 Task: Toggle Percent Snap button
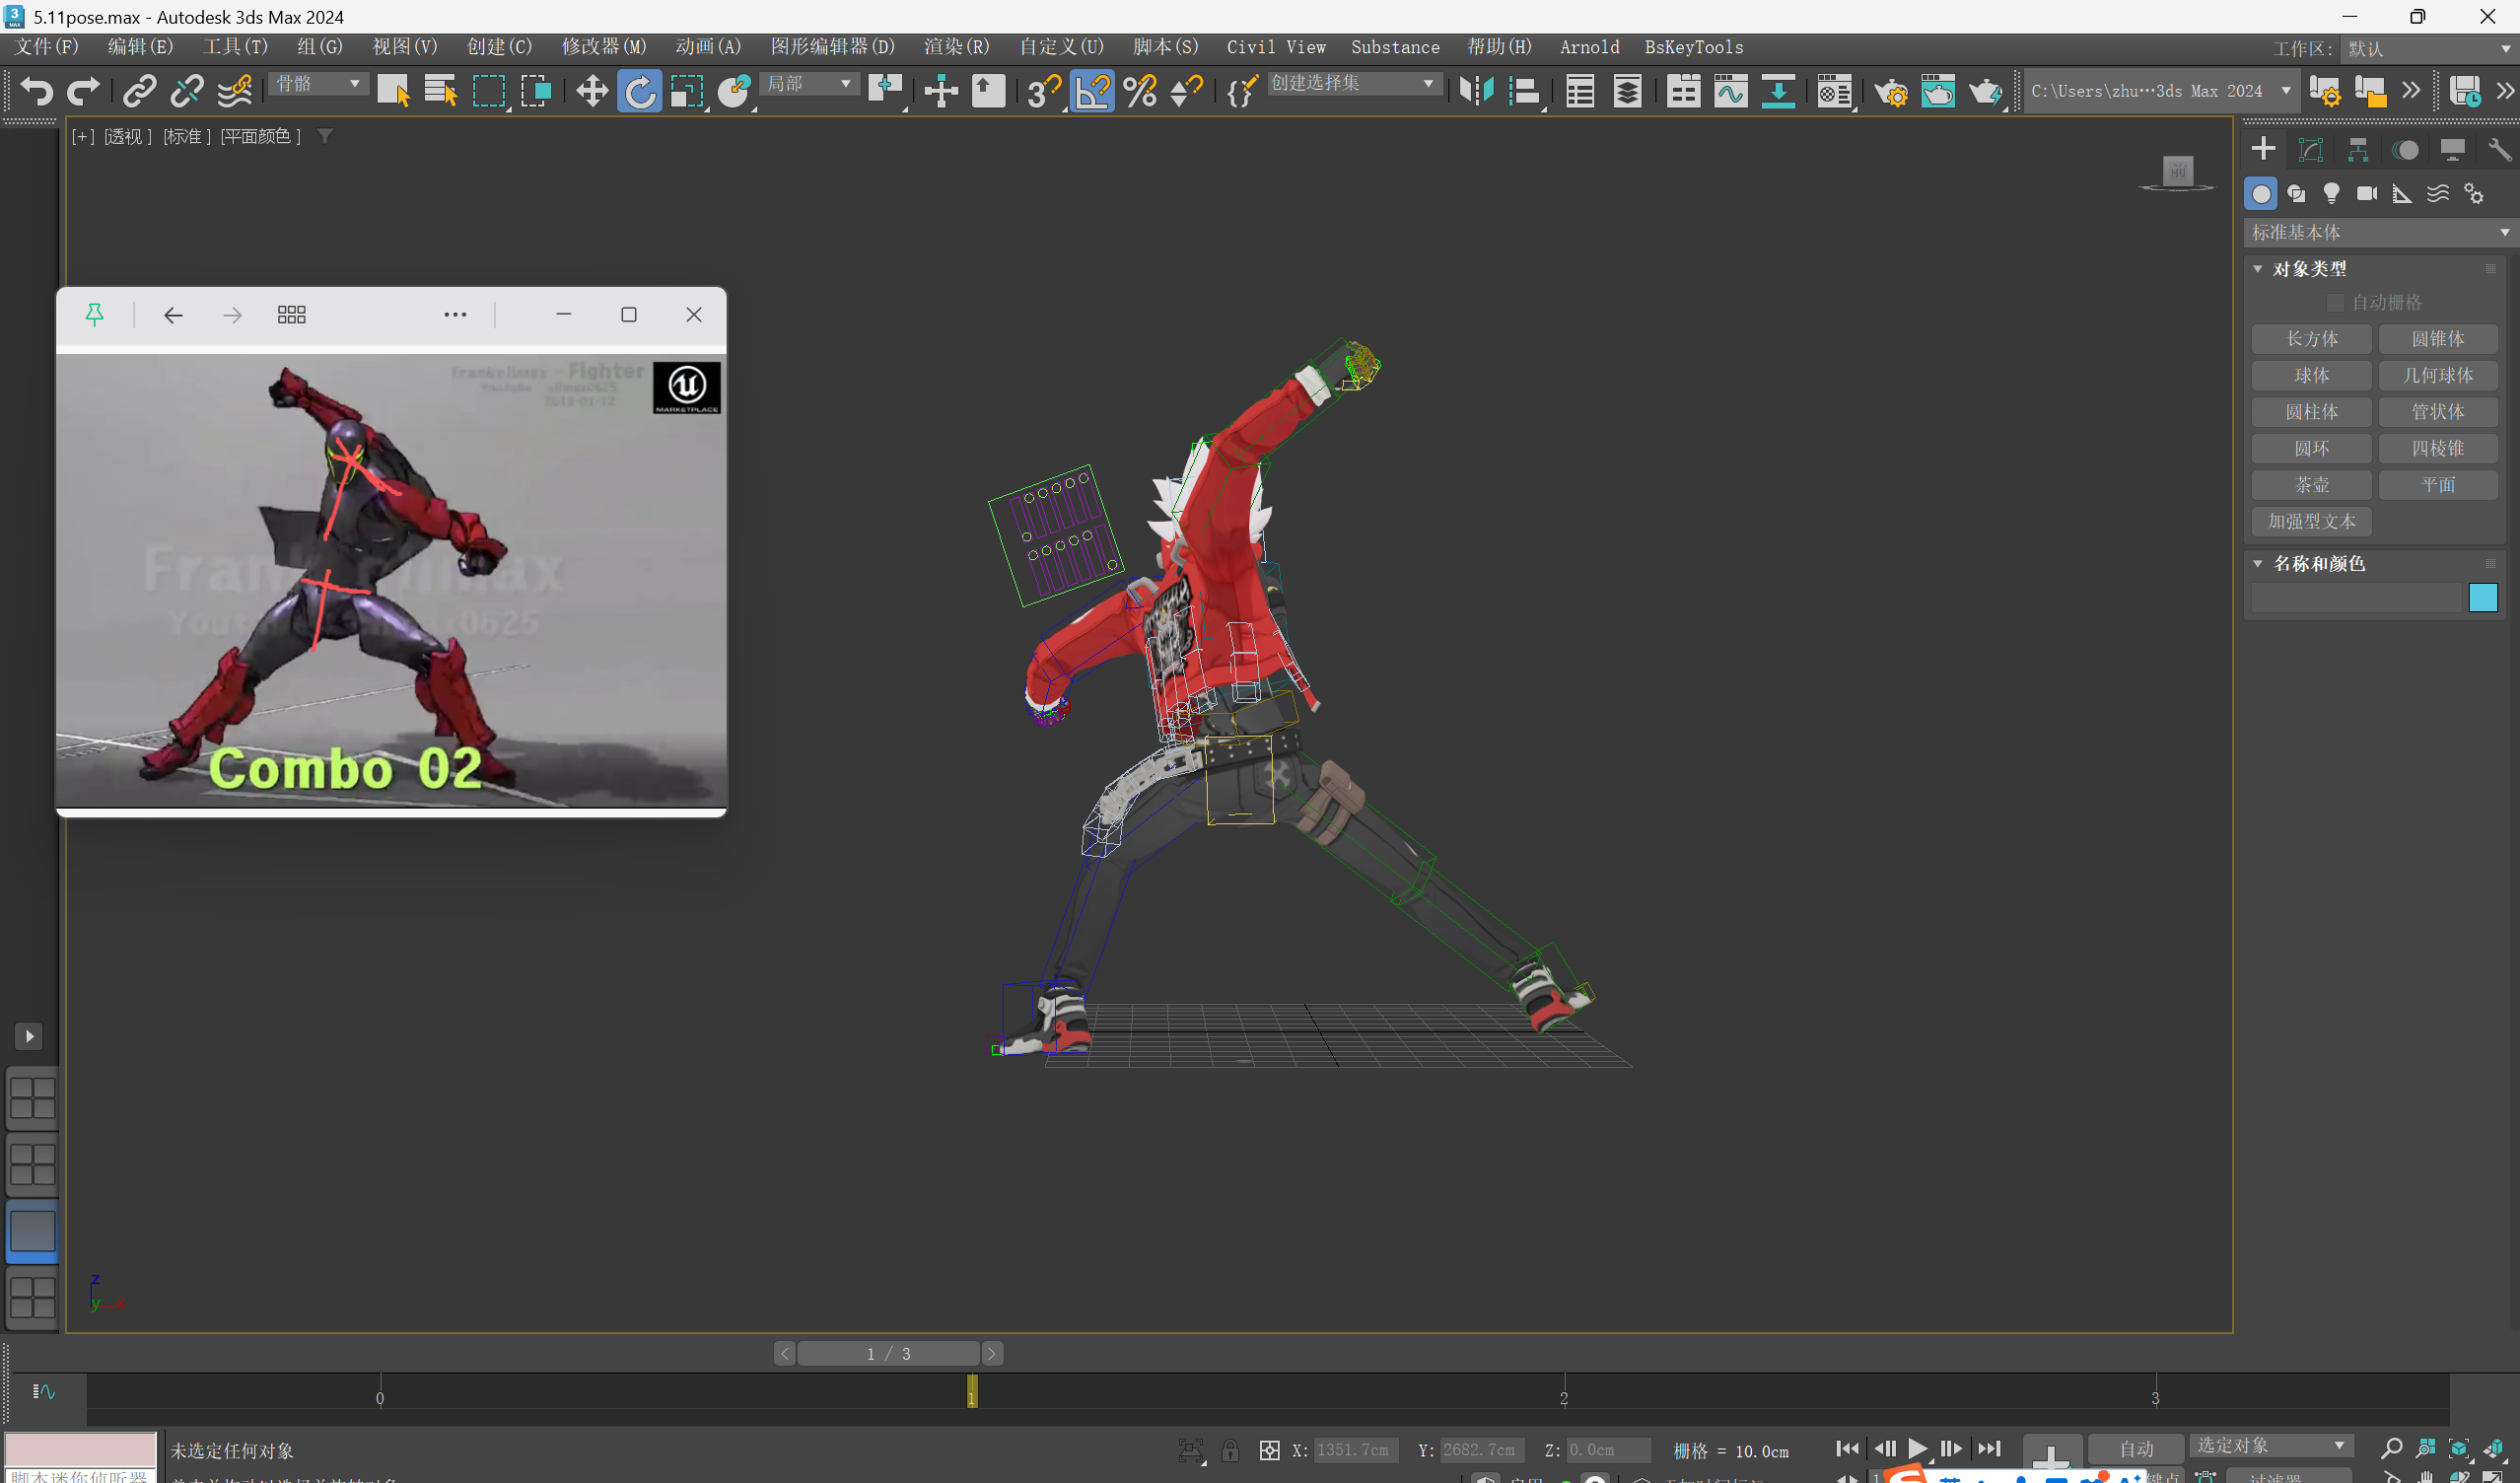pos(1140,91)
